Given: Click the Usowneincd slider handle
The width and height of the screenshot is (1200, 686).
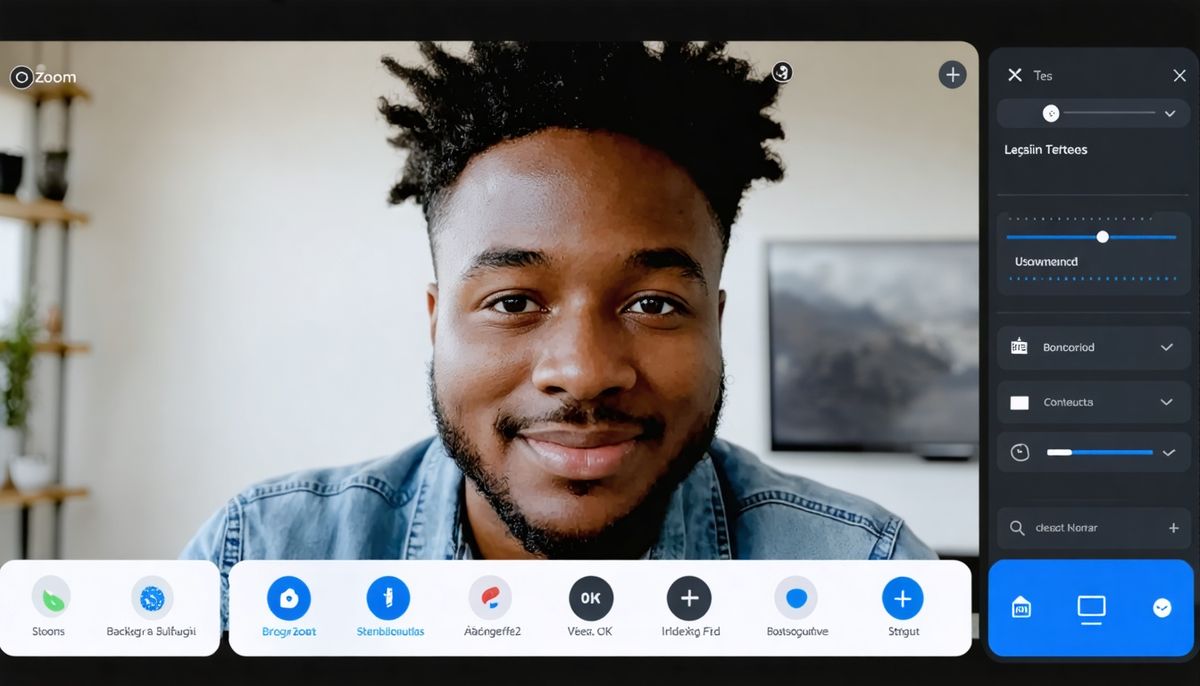Looking at the screenshot, I should tap(1102, 237).
